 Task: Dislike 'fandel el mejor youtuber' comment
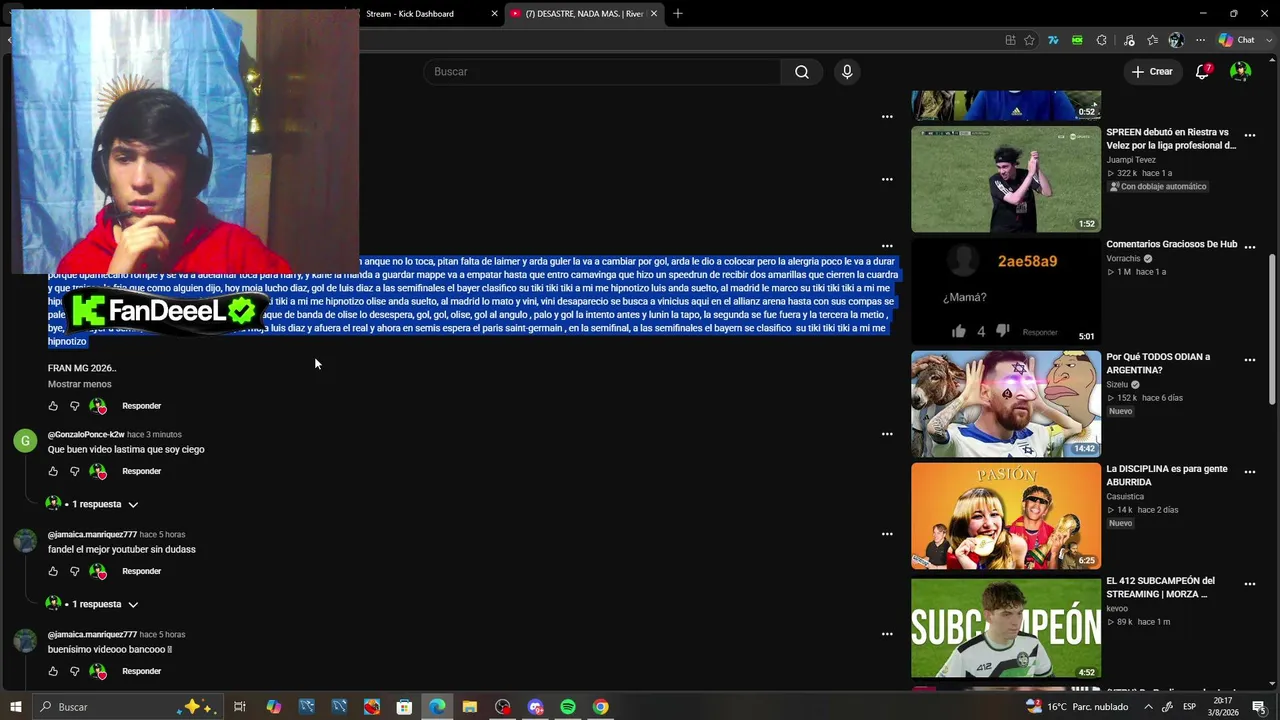pos(74,571)
